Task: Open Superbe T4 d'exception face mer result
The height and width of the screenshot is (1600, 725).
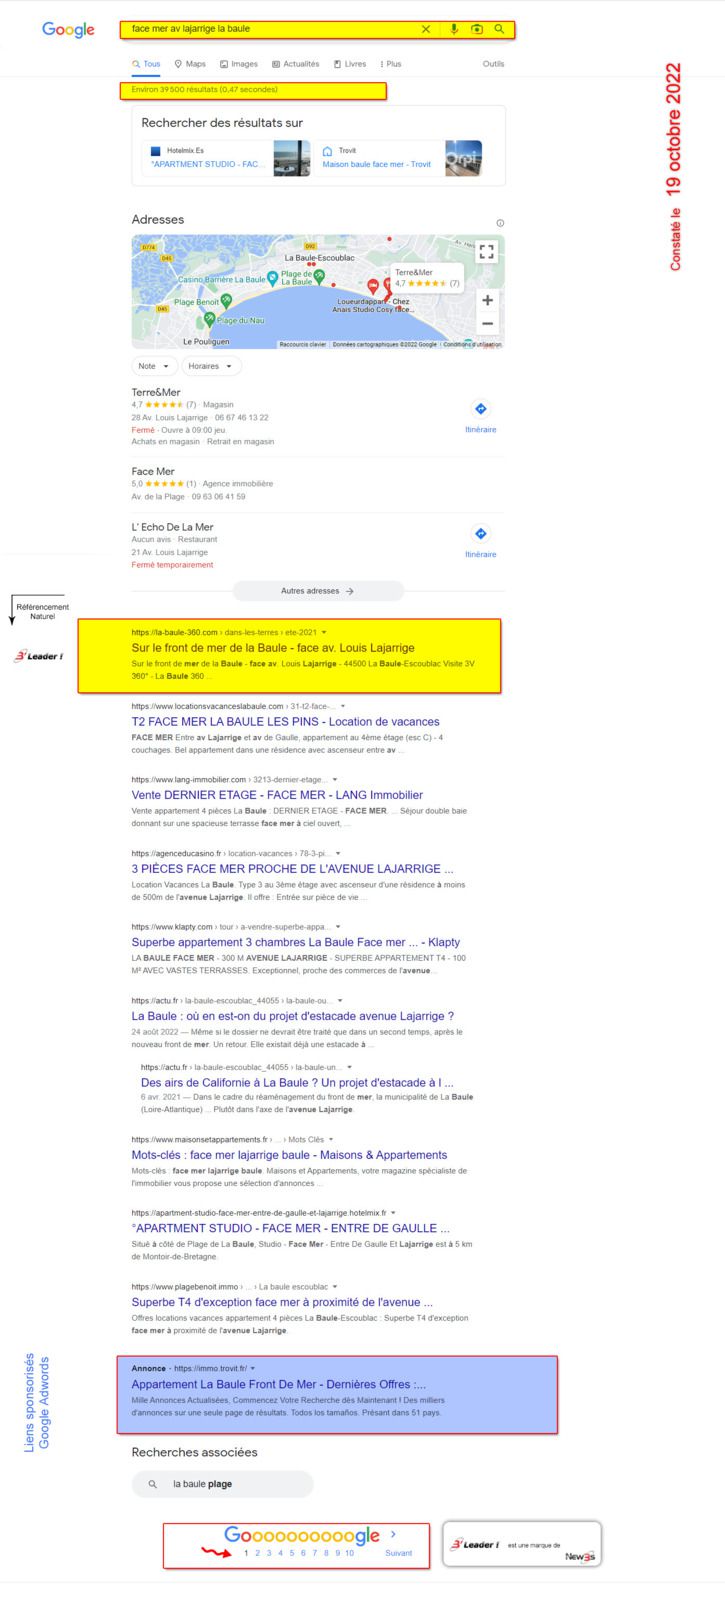Action: pos(282,1302)
